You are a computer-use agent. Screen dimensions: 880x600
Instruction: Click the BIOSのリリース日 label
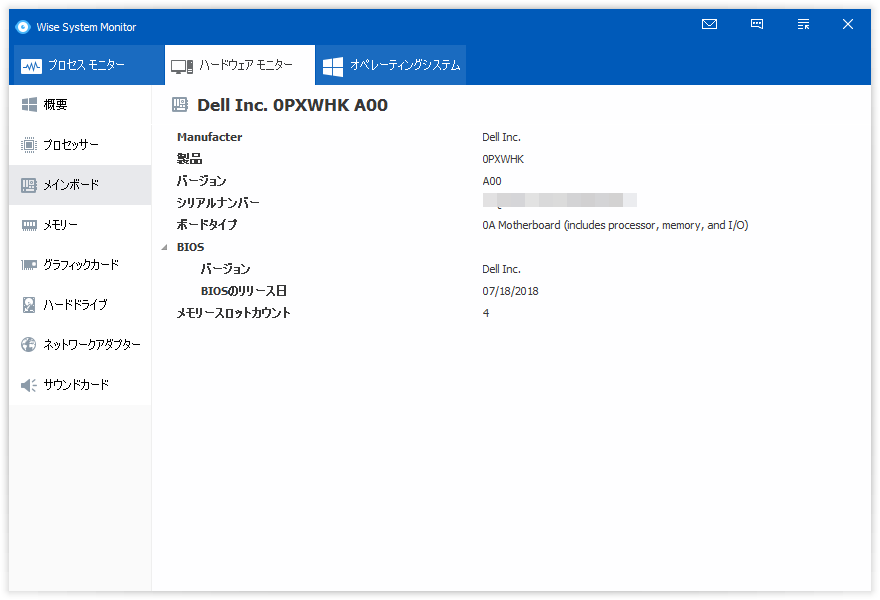click(x=244, y=291)
